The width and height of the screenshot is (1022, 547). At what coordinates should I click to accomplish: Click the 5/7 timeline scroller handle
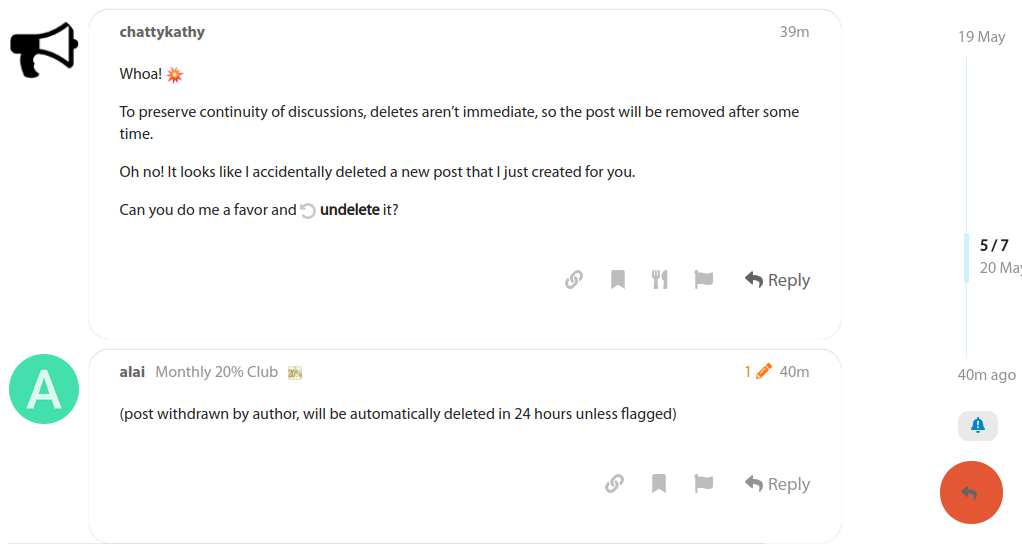coord(993,256)
